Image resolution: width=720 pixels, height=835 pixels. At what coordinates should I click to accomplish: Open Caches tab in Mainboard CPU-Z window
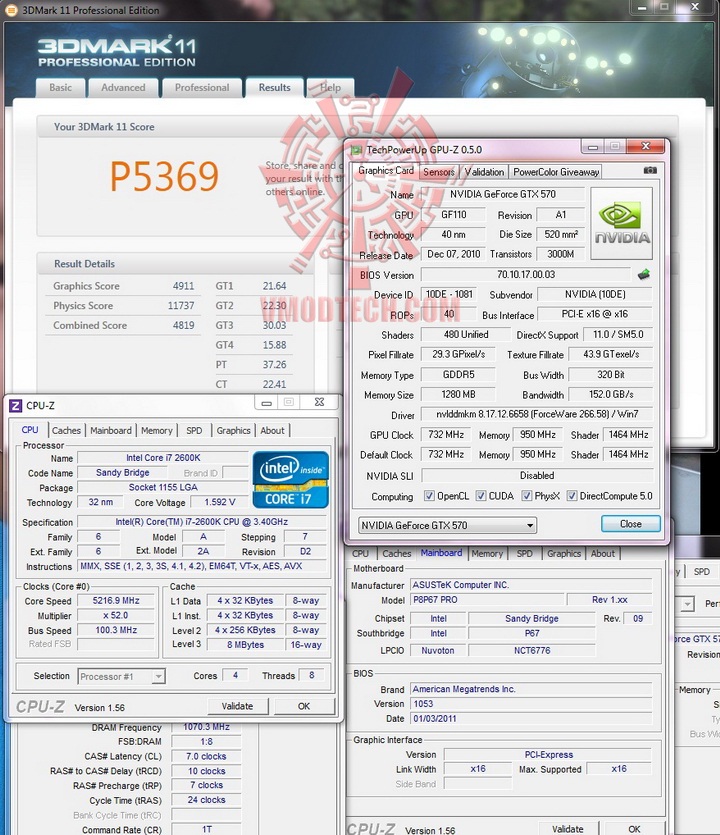point(397,553)
